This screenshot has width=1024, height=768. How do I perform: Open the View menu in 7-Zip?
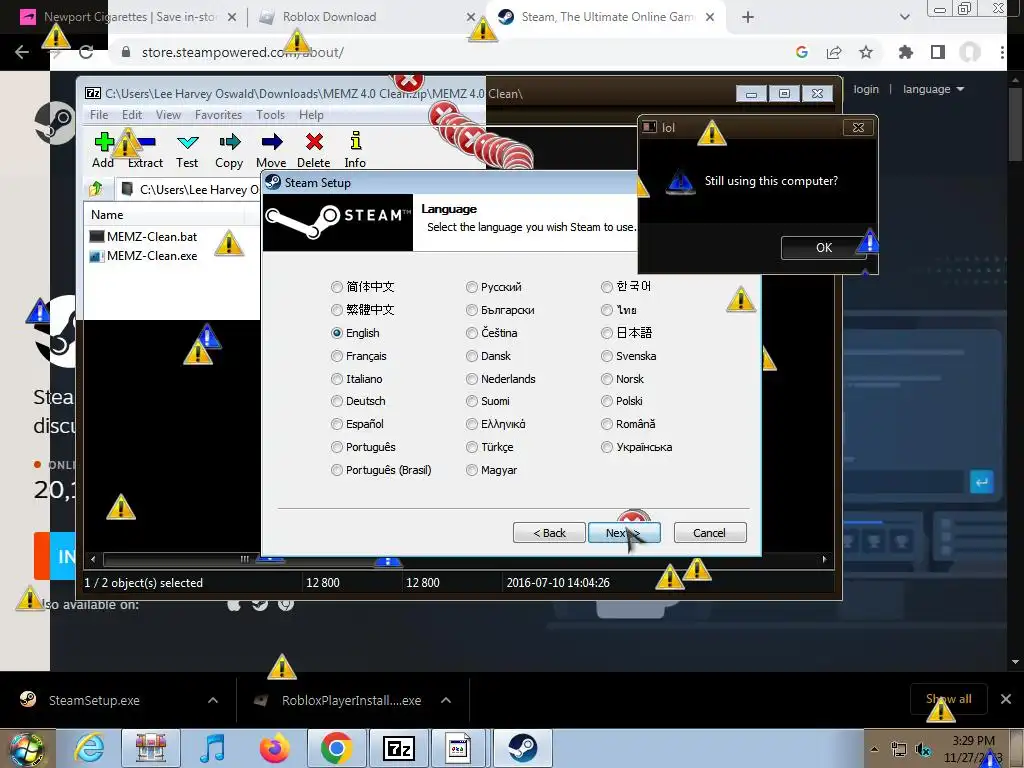point(168,115)
